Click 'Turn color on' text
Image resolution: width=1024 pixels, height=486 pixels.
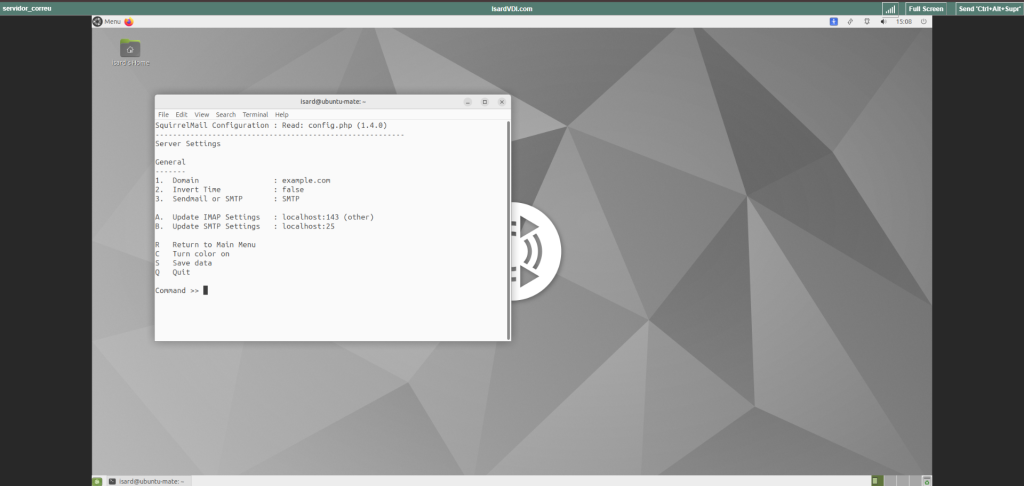[x=201, y=253]
